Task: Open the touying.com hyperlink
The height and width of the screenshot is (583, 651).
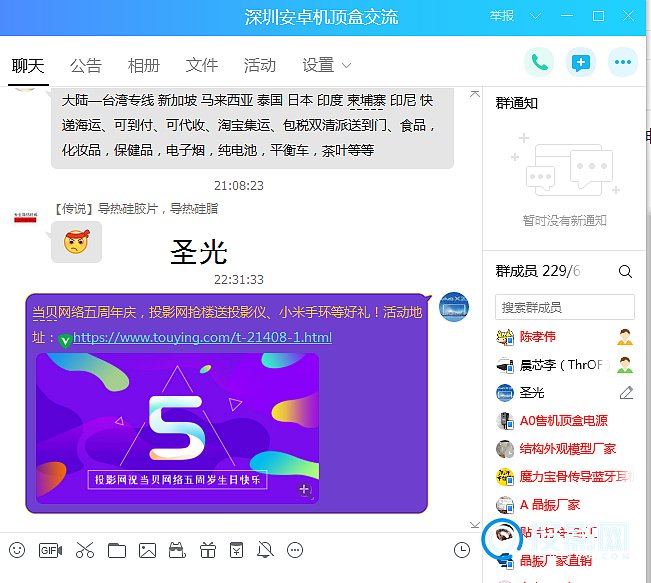Action: click(202, 337)
